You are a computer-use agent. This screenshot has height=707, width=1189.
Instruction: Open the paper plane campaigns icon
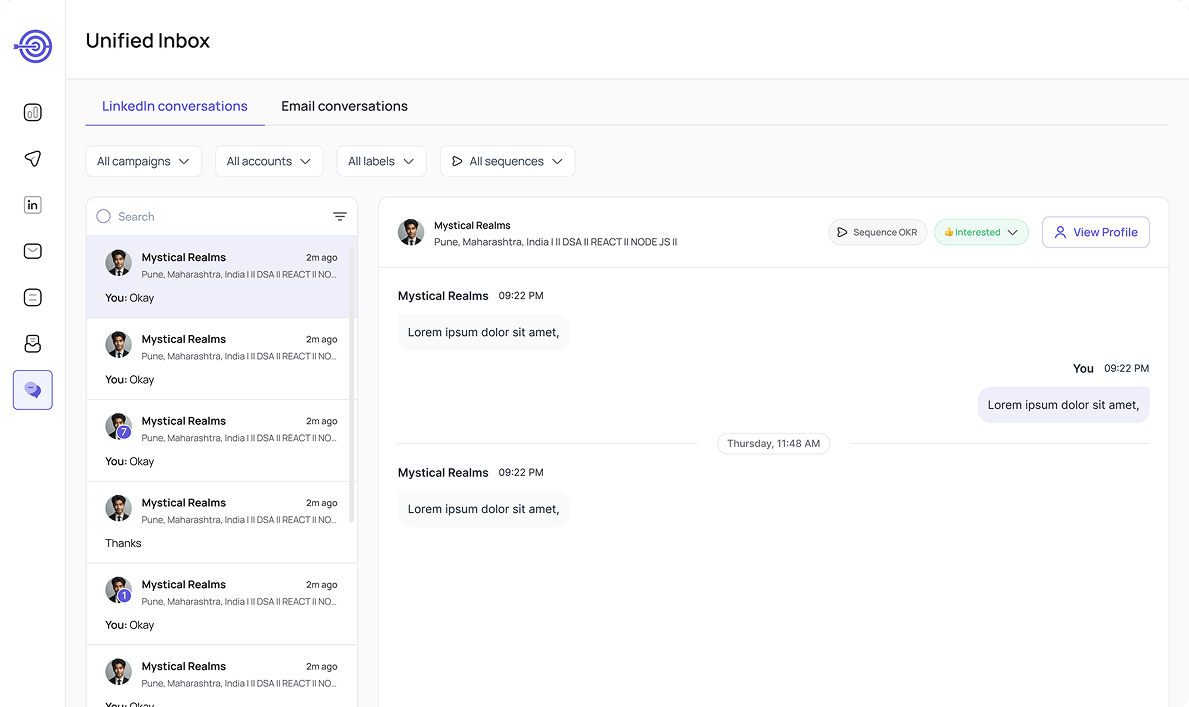pyautogui.click(x=33, y=159)
